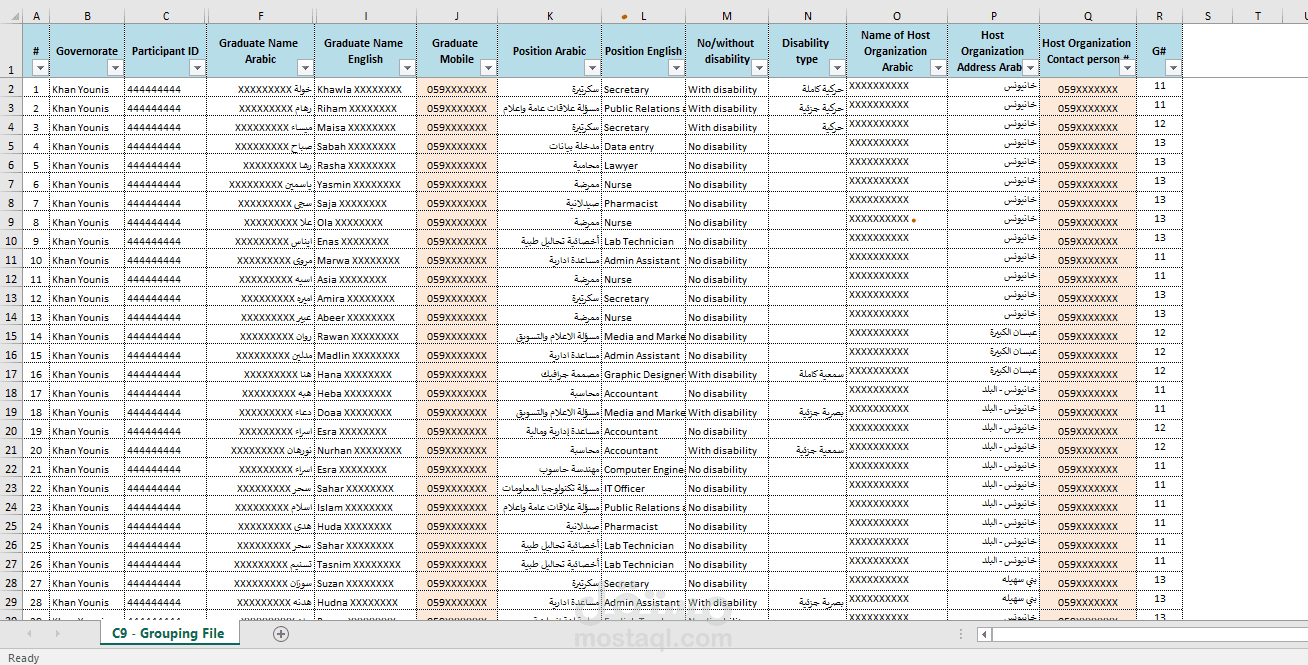Click the Ready status bar indicator
1308x665 pixels.
pyautogui.click(x=23, y=658)
